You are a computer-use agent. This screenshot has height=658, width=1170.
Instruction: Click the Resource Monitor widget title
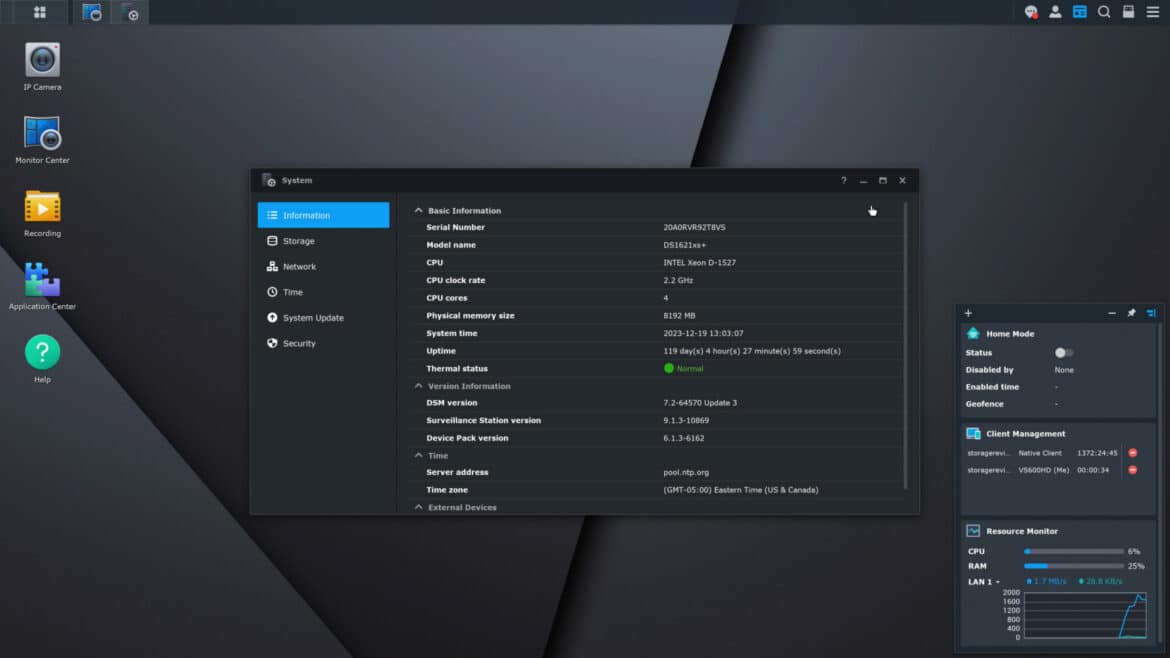pos(1022,531)
